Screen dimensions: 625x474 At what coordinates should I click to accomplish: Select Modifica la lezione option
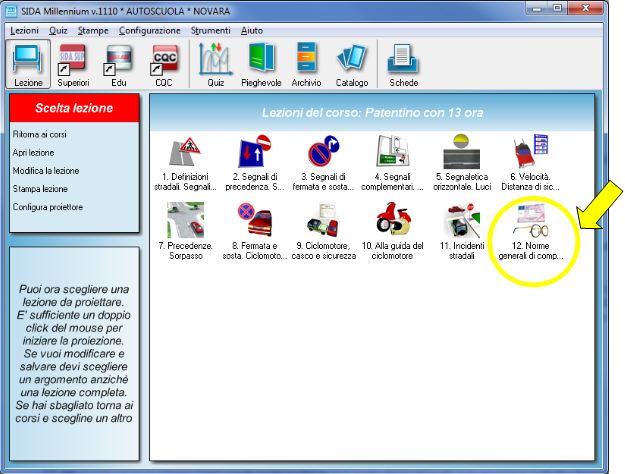tap(45, 170)
